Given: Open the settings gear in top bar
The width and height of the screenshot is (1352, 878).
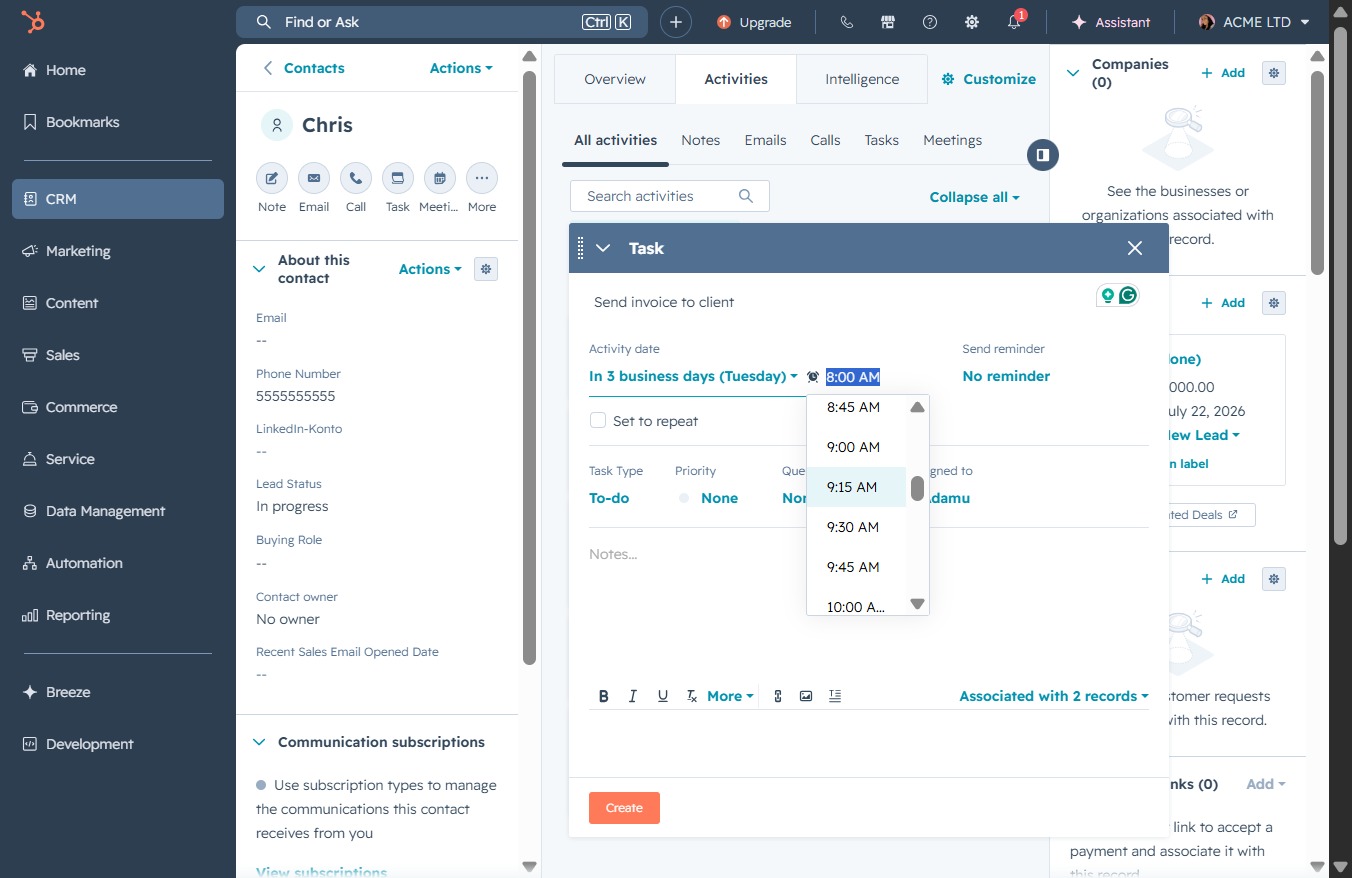Looking at the screenshot, I should [x=972, y=22].
